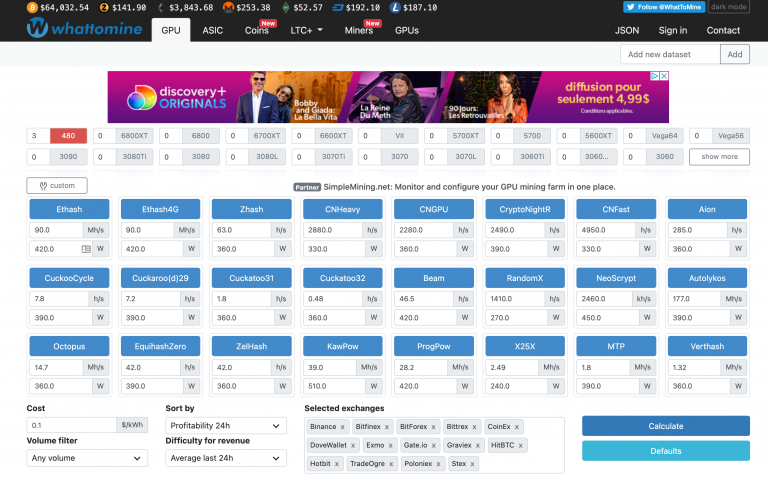Open power table icon in Ethash watt field

click(x=86, y=249)
